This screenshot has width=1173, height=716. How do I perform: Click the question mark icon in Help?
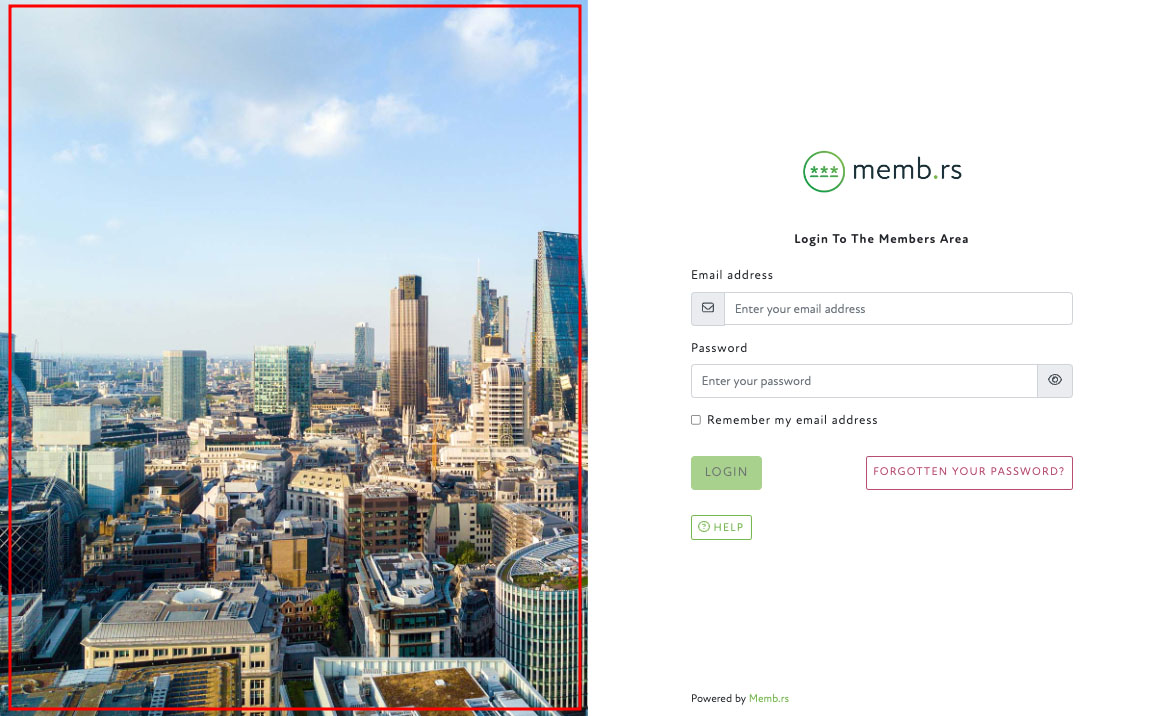coord(703,527)
